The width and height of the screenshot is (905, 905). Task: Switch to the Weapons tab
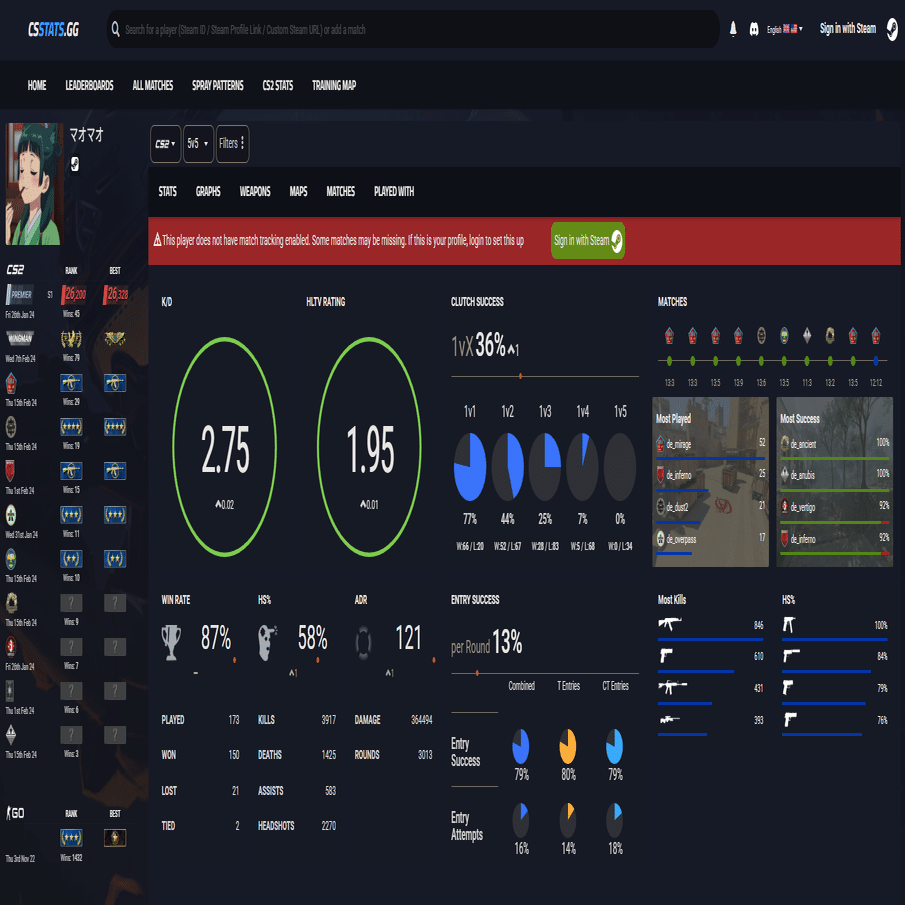pyautogui.click(x=255, y=192)
